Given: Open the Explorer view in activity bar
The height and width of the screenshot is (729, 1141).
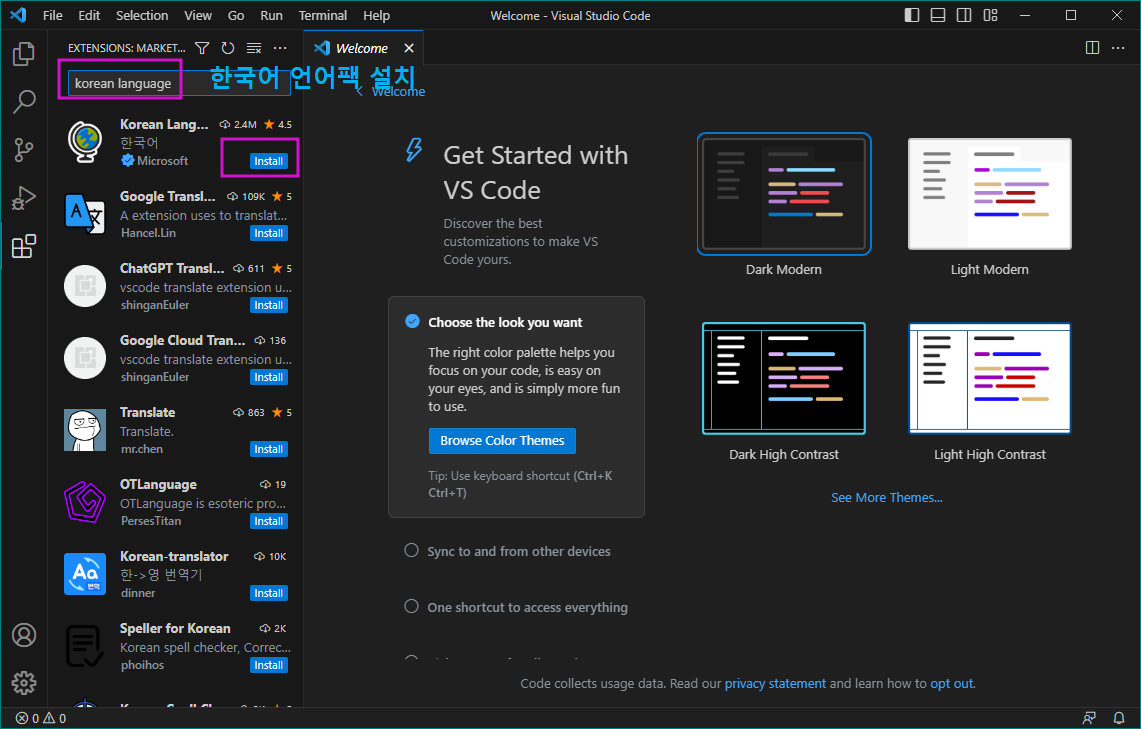Looking at the screenshot, I should click(23, 54).
